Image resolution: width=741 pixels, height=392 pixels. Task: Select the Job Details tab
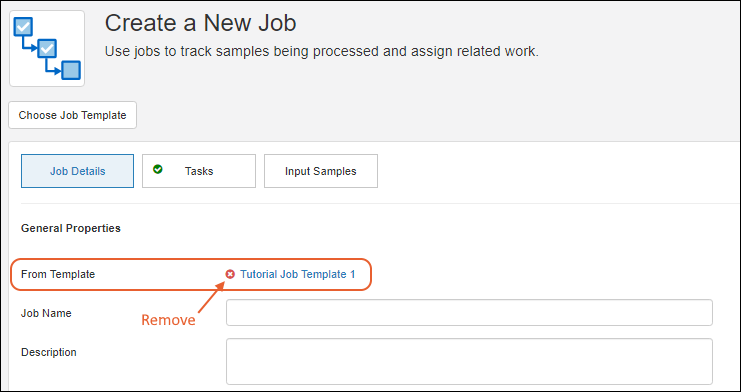[x=78, y=171]
